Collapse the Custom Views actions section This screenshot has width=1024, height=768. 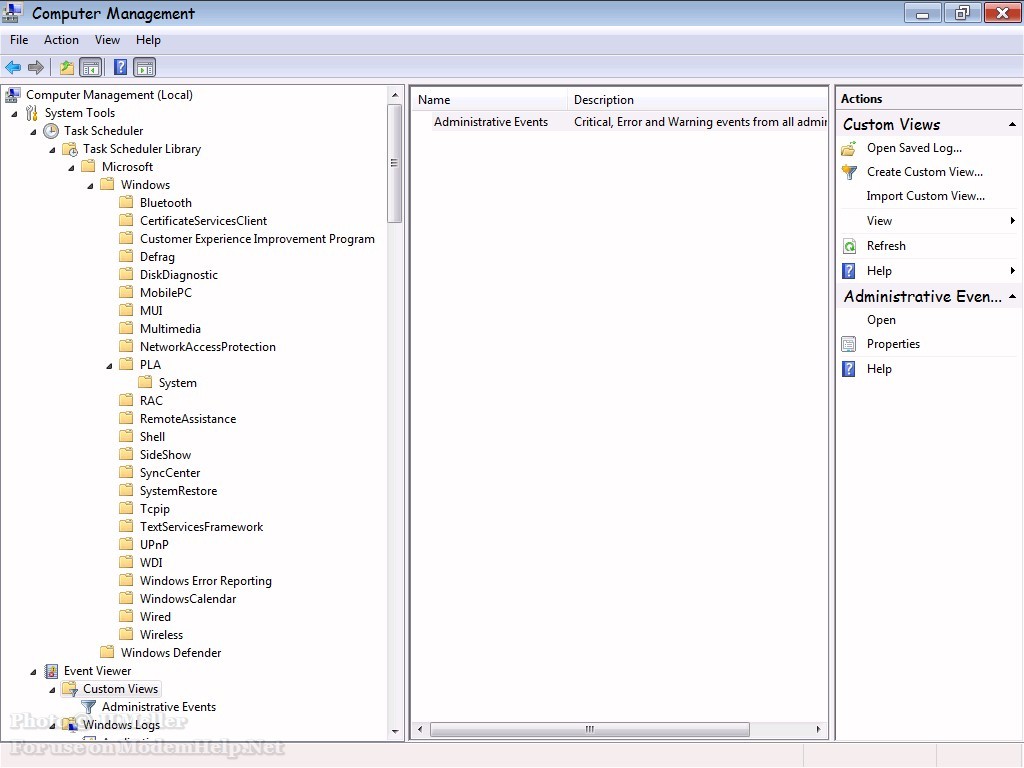point(1012,124)
